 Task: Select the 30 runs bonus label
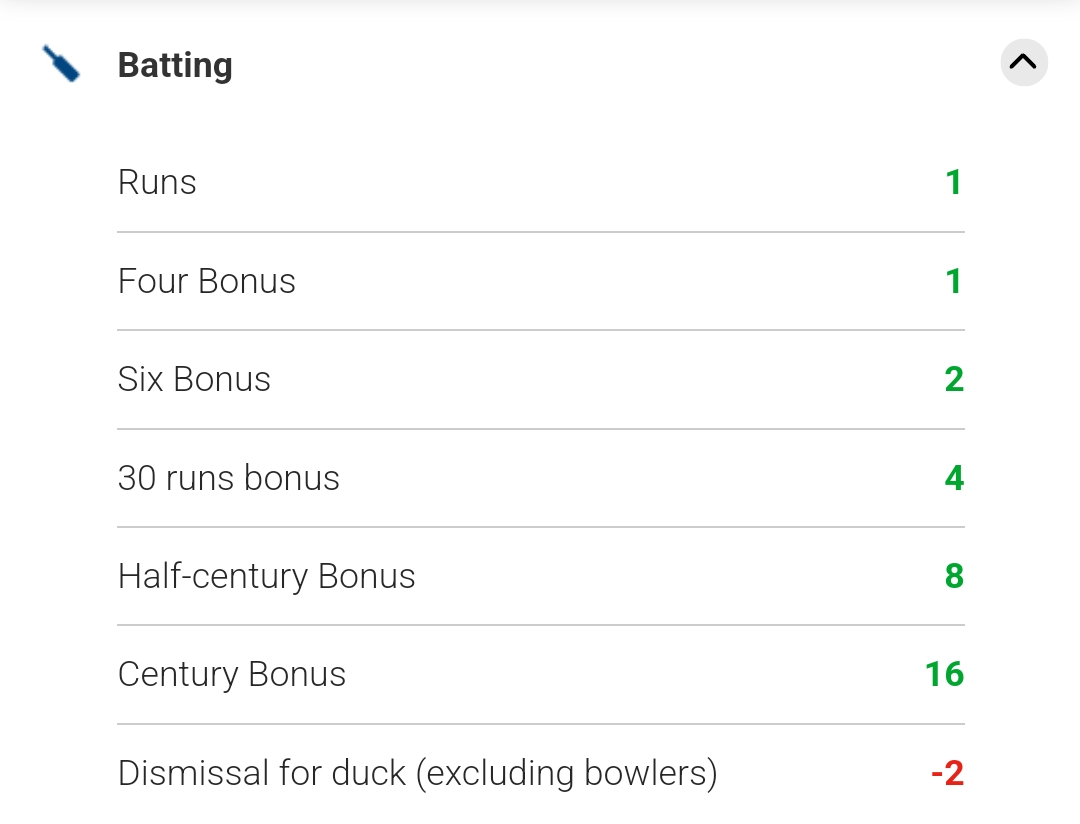click(x=229, y=479)
